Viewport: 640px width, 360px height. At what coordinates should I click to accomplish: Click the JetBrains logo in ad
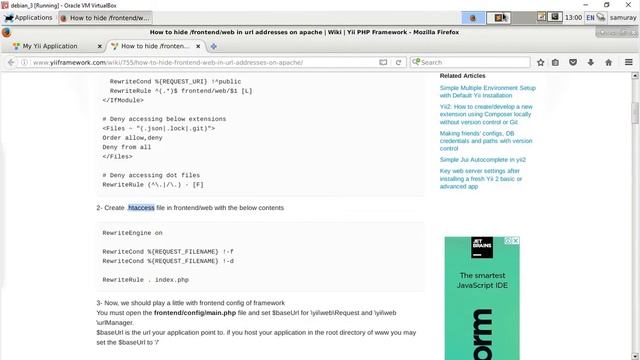(x=482, y=247)
